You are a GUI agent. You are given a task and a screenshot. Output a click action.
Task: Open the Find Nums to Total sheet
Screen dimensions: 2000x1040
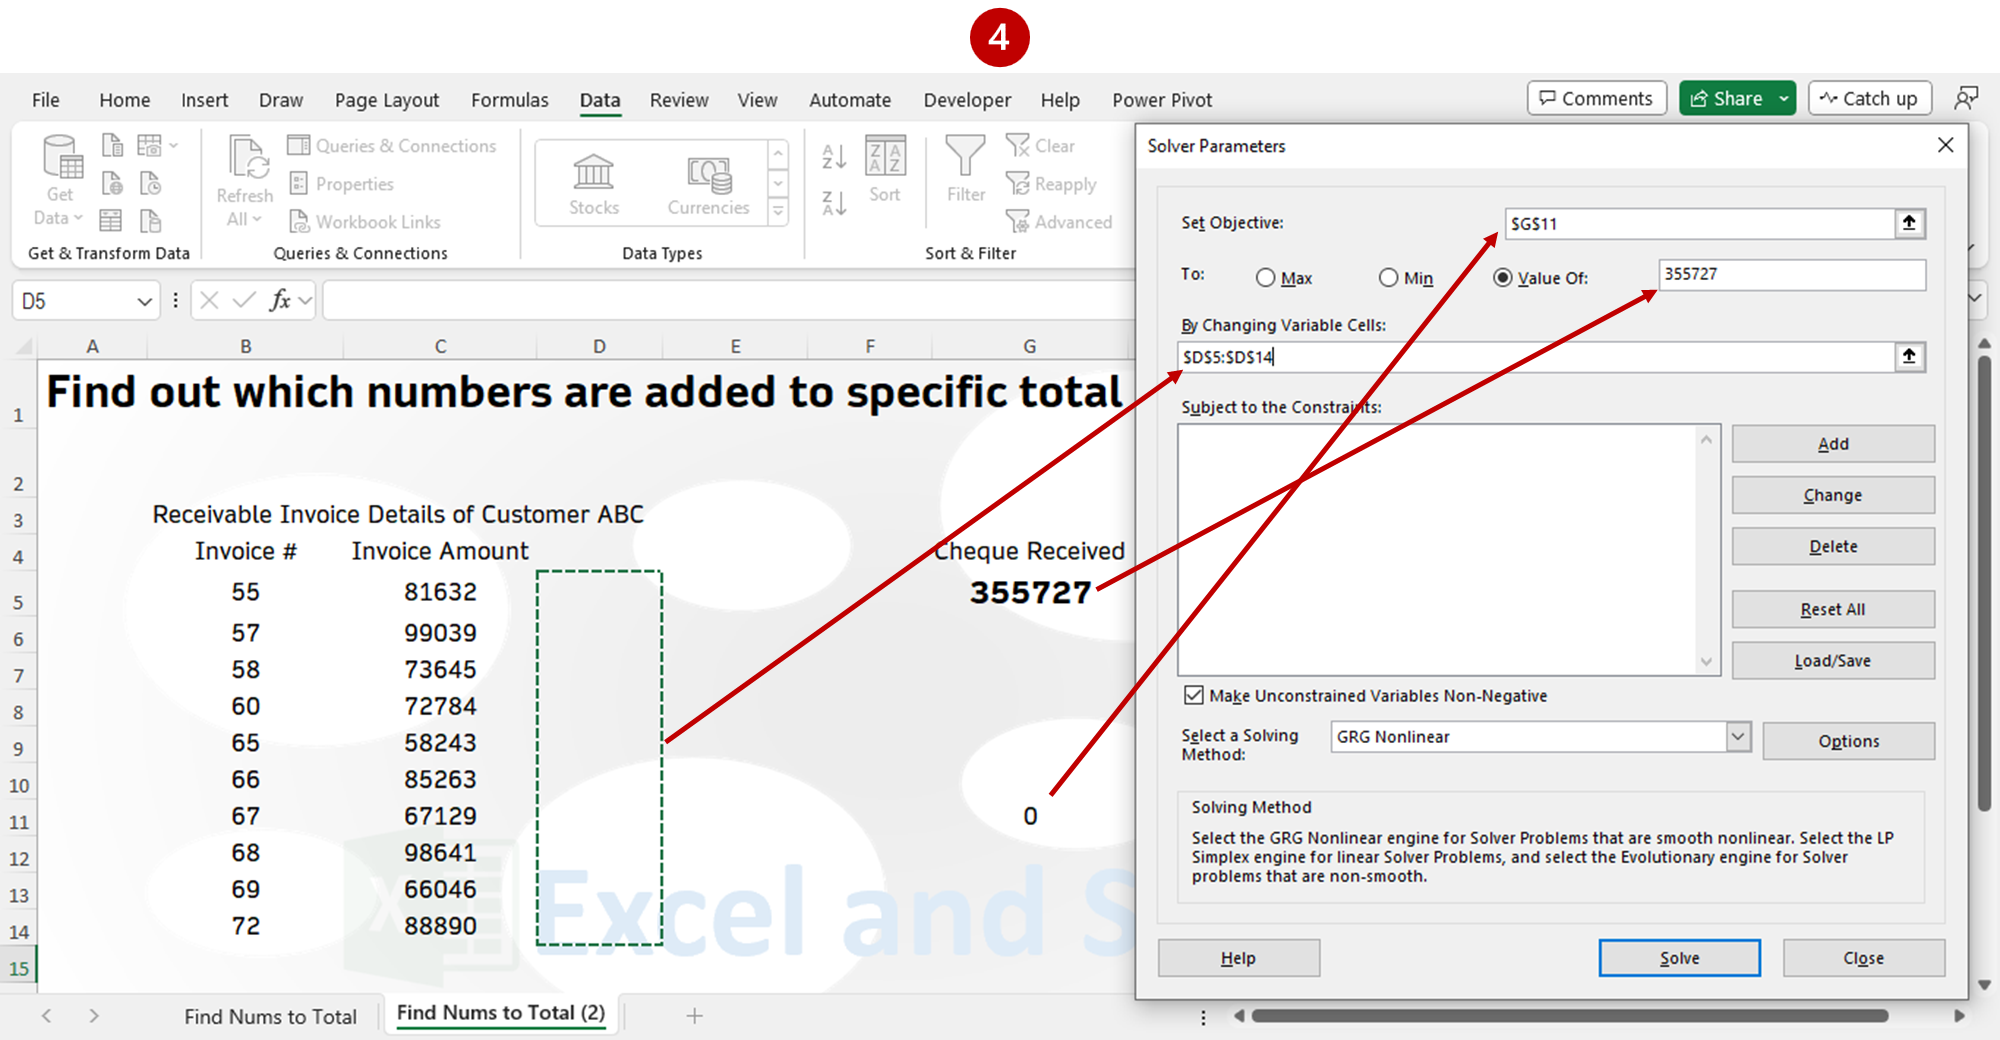coord(270,1014)
